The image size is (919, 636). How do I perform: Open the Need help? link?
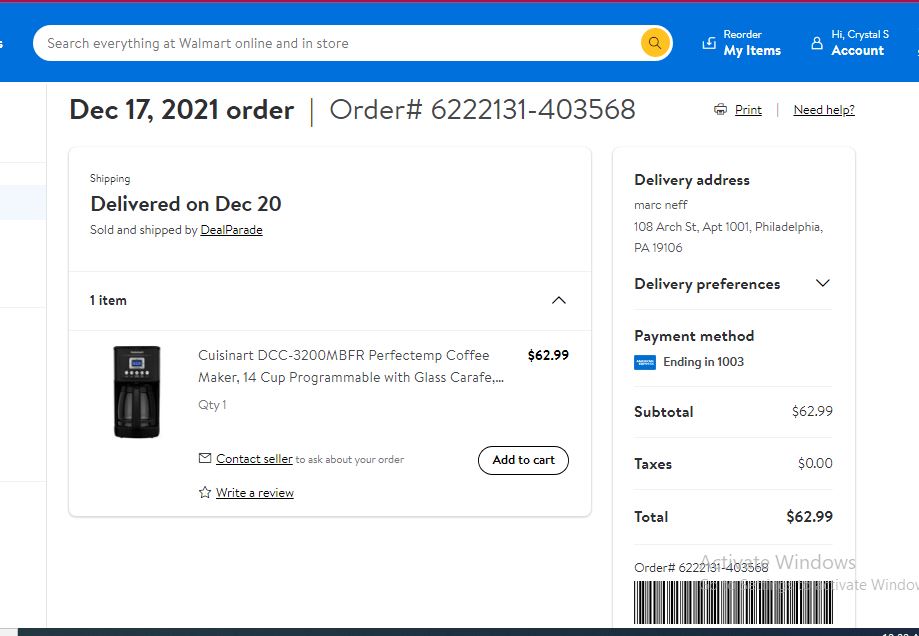click(823, 110)
